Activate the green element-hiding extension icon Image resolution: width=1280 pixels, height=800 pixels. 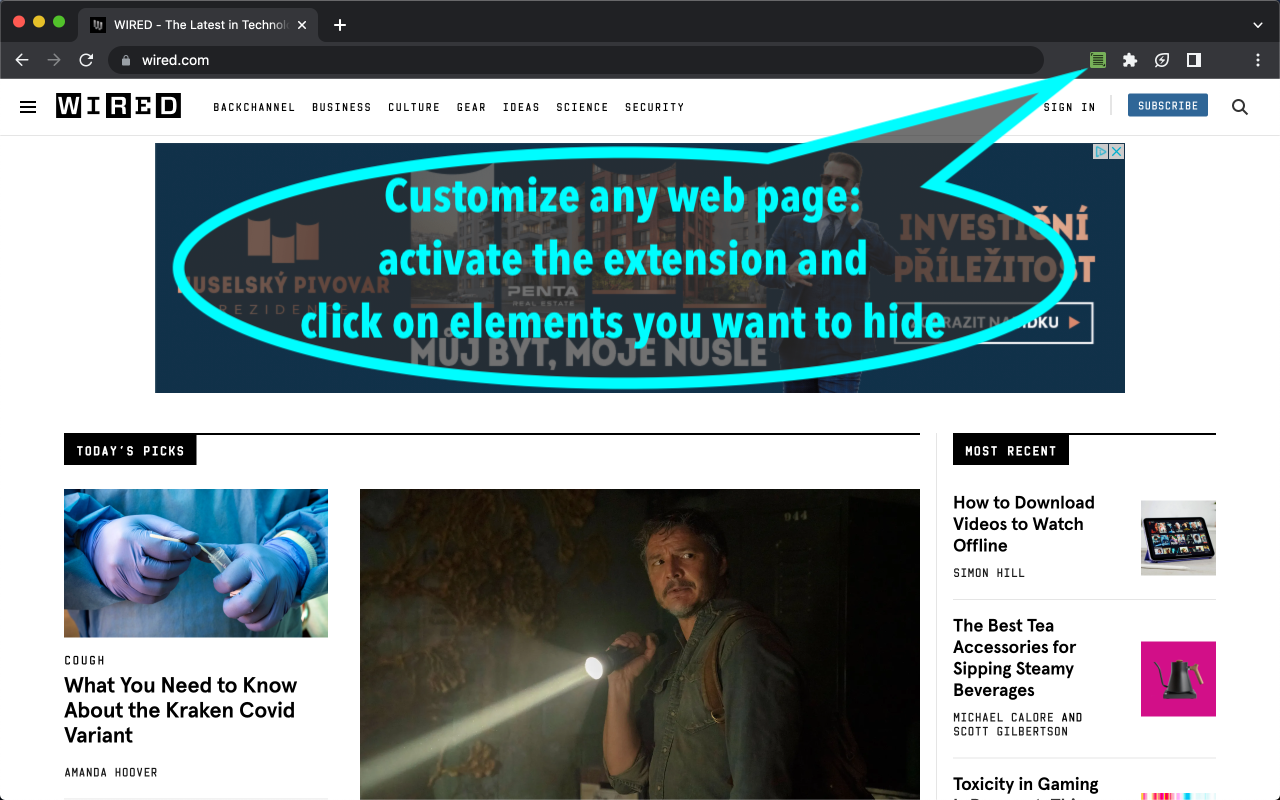pyautogui.click(x=1097, y=60)
